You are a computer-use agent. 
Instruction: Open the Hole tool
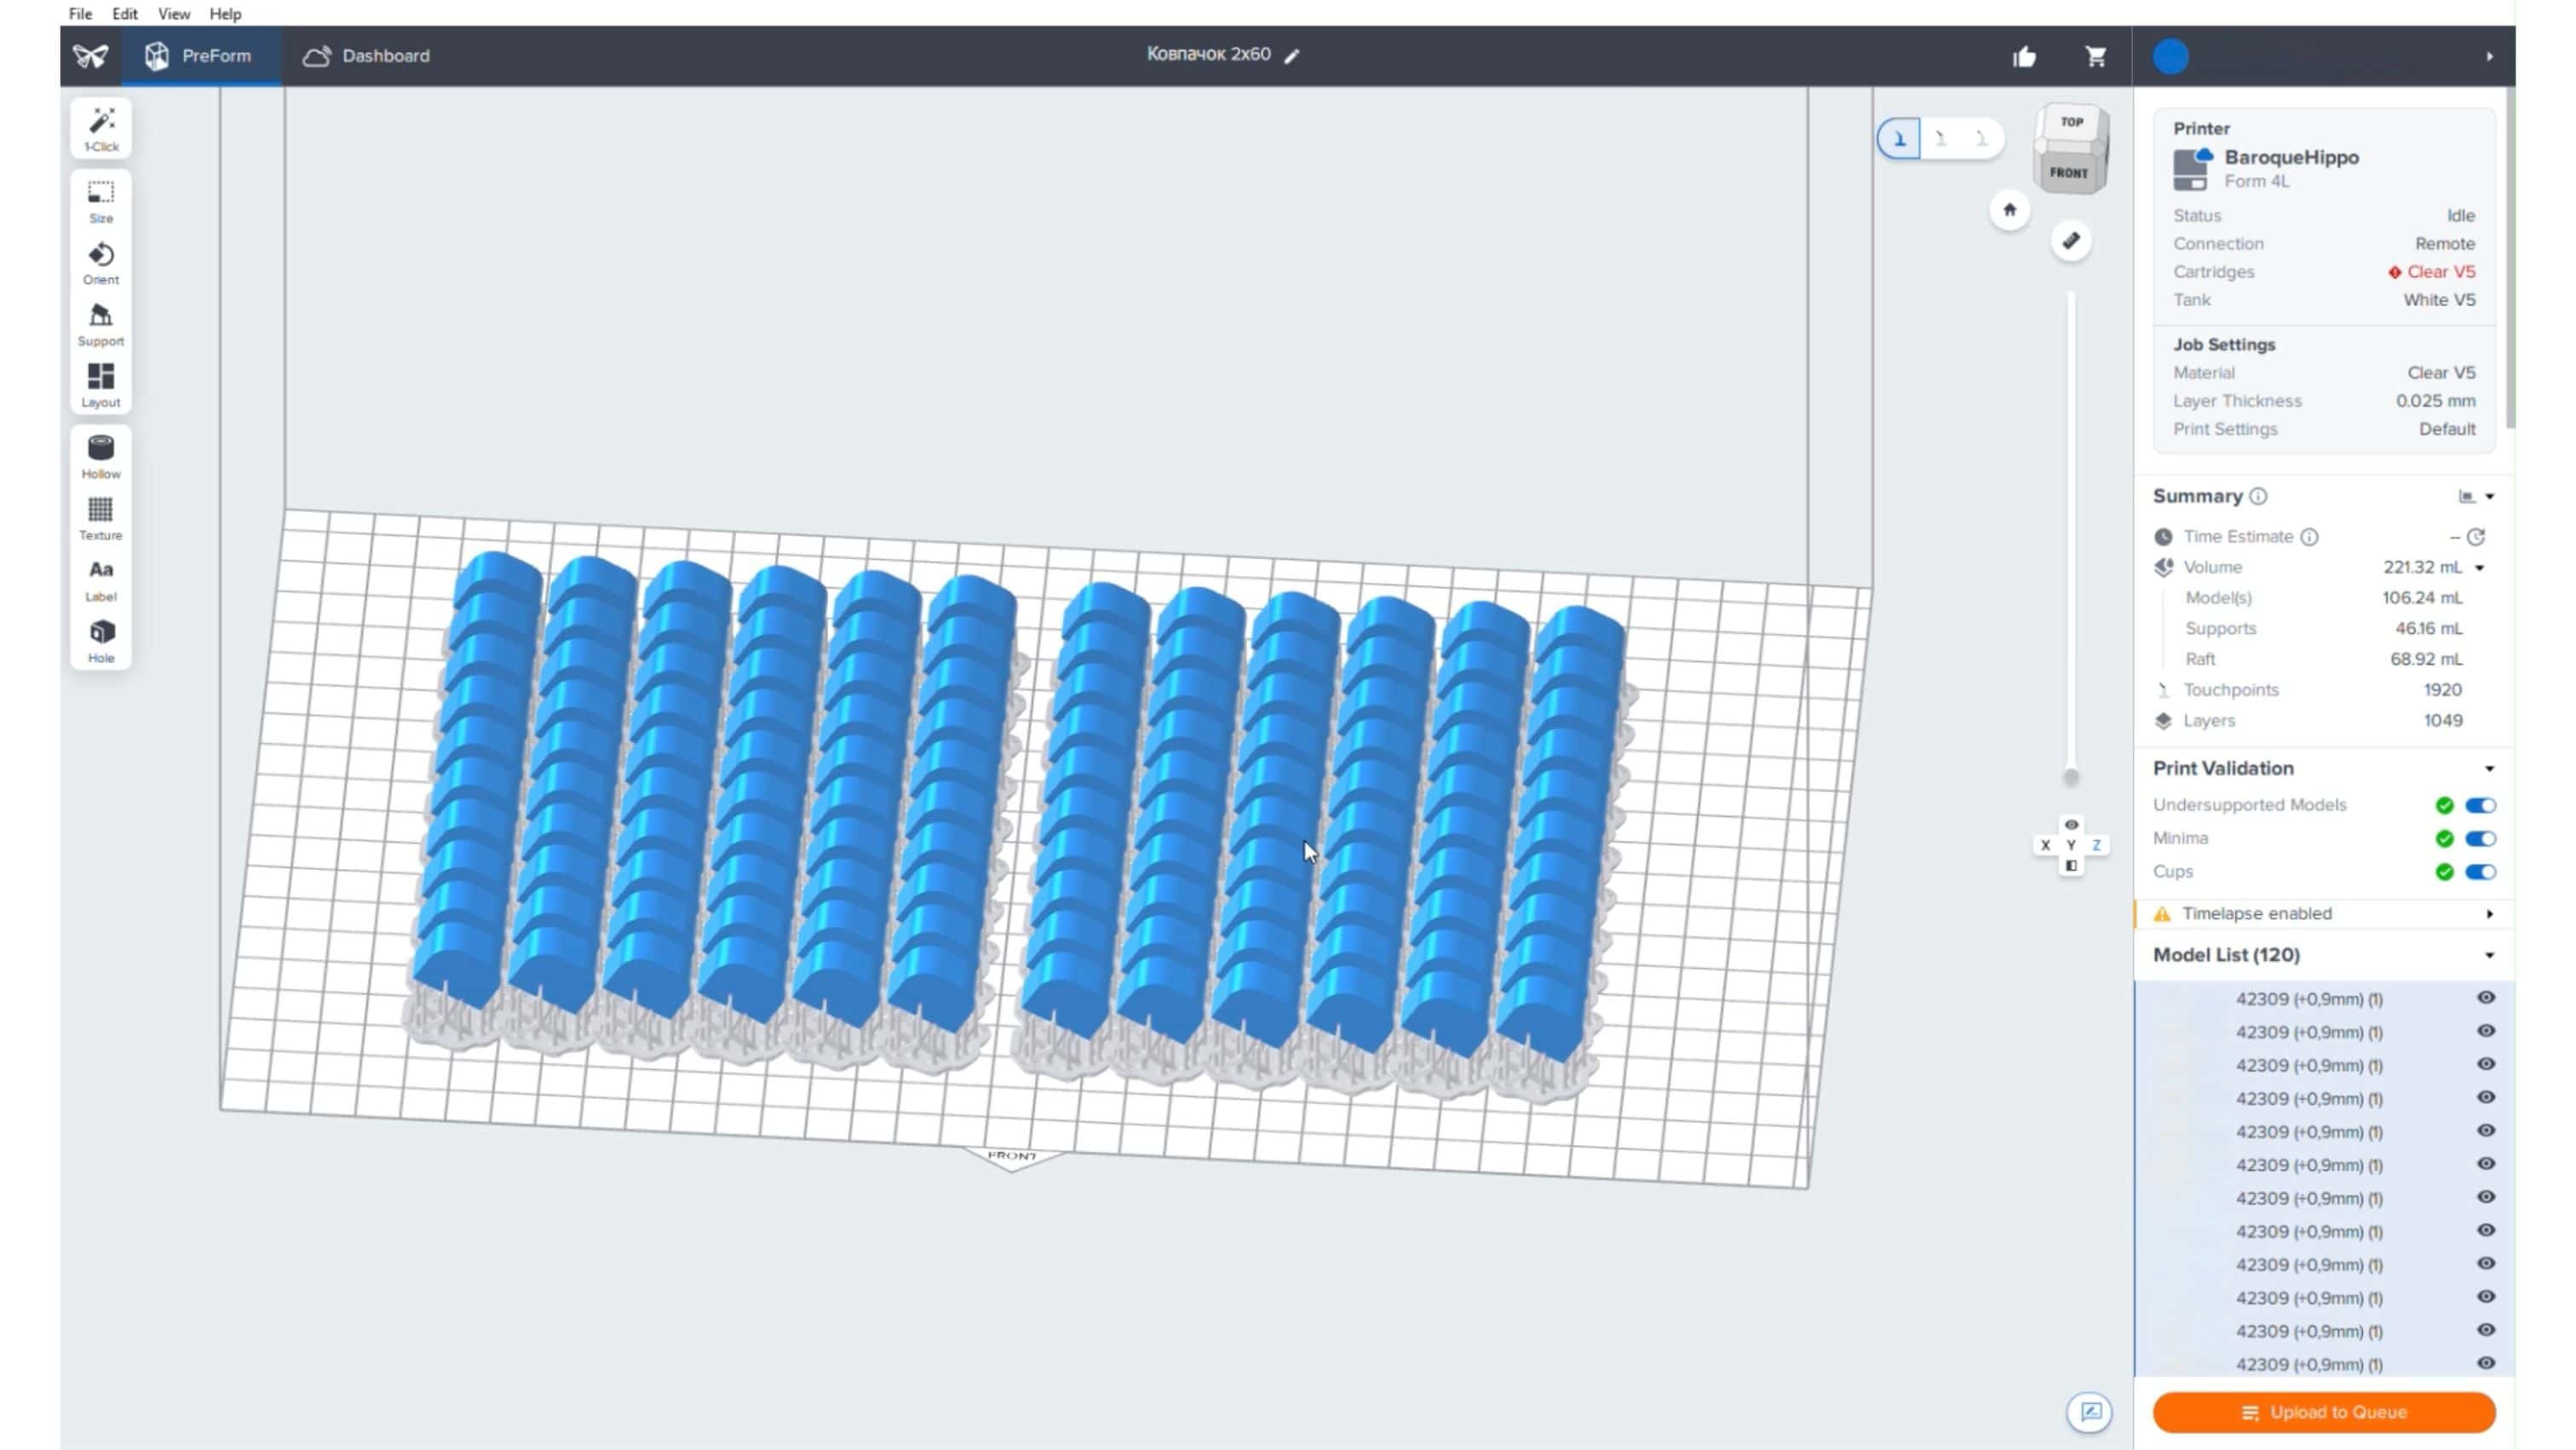click(x=101, y=642)
